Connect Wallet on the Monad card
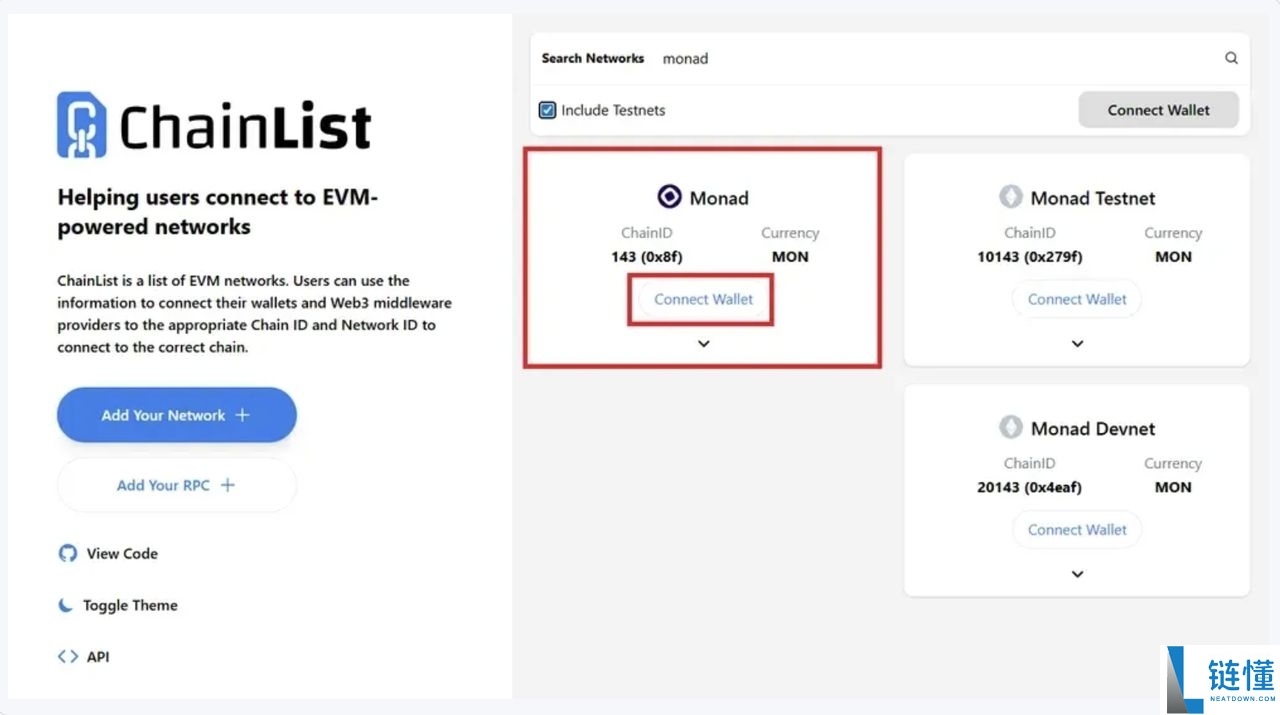 (x=701, y=299)
